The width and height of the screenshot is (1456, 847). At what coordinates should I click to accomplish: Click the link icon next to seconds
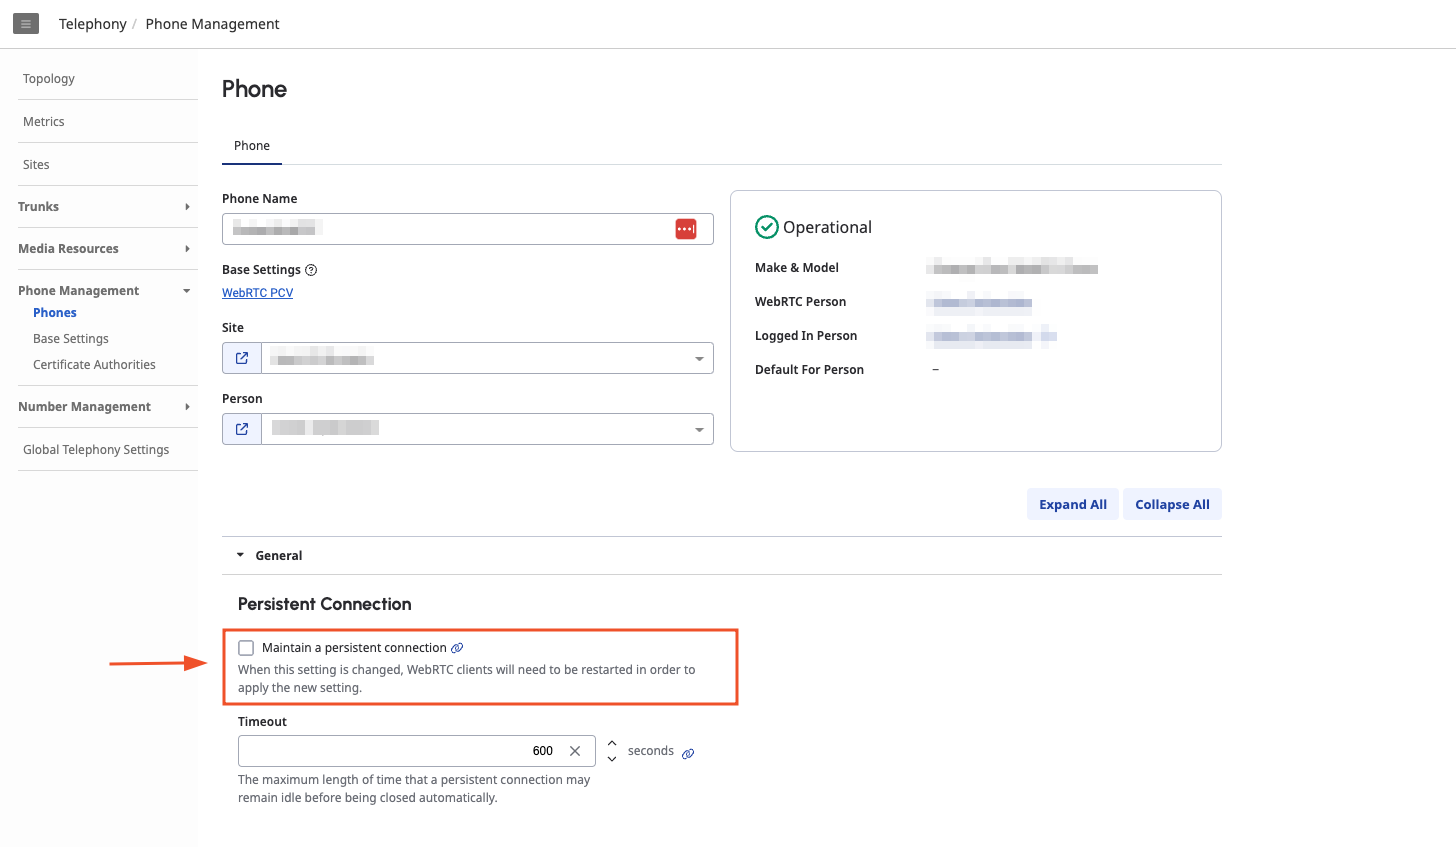click(688, 753)
